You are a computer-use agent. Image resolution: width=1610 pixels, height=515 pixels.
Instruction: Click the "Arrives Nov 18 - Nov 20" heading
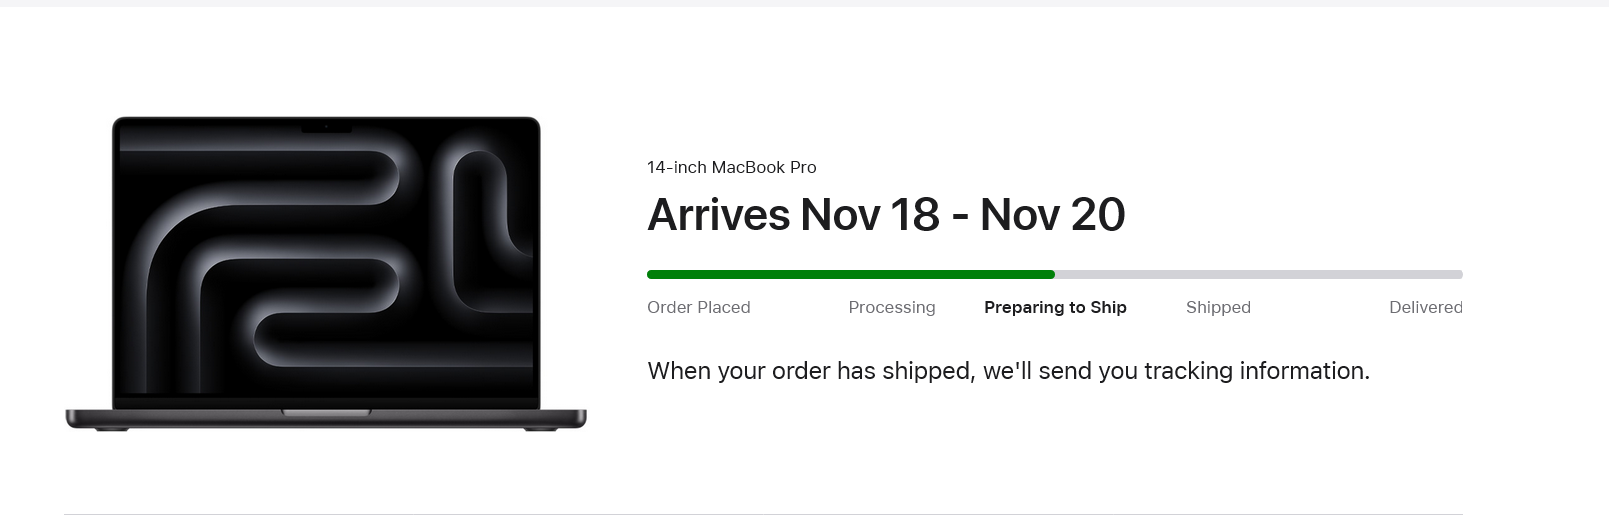[886, 215]
